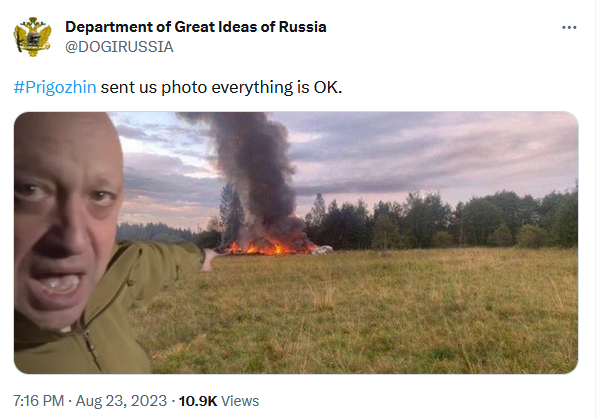Image resolution: width=605 pixels, height=419 pixels.
Task: Click the "Views" label
Action: (x=240, y=401)
